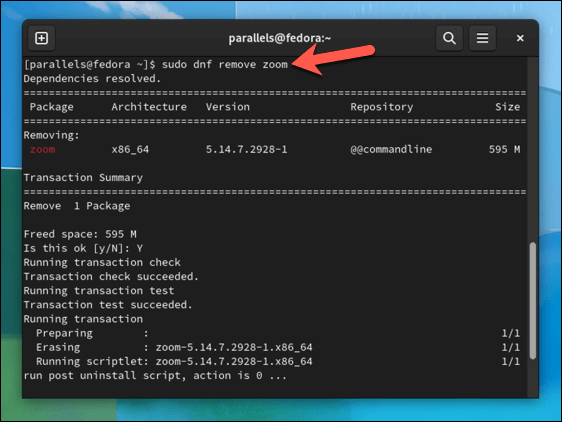Click 'Transaction check succeeded.' line
The image size is (562, 422).
click(111, 277)
